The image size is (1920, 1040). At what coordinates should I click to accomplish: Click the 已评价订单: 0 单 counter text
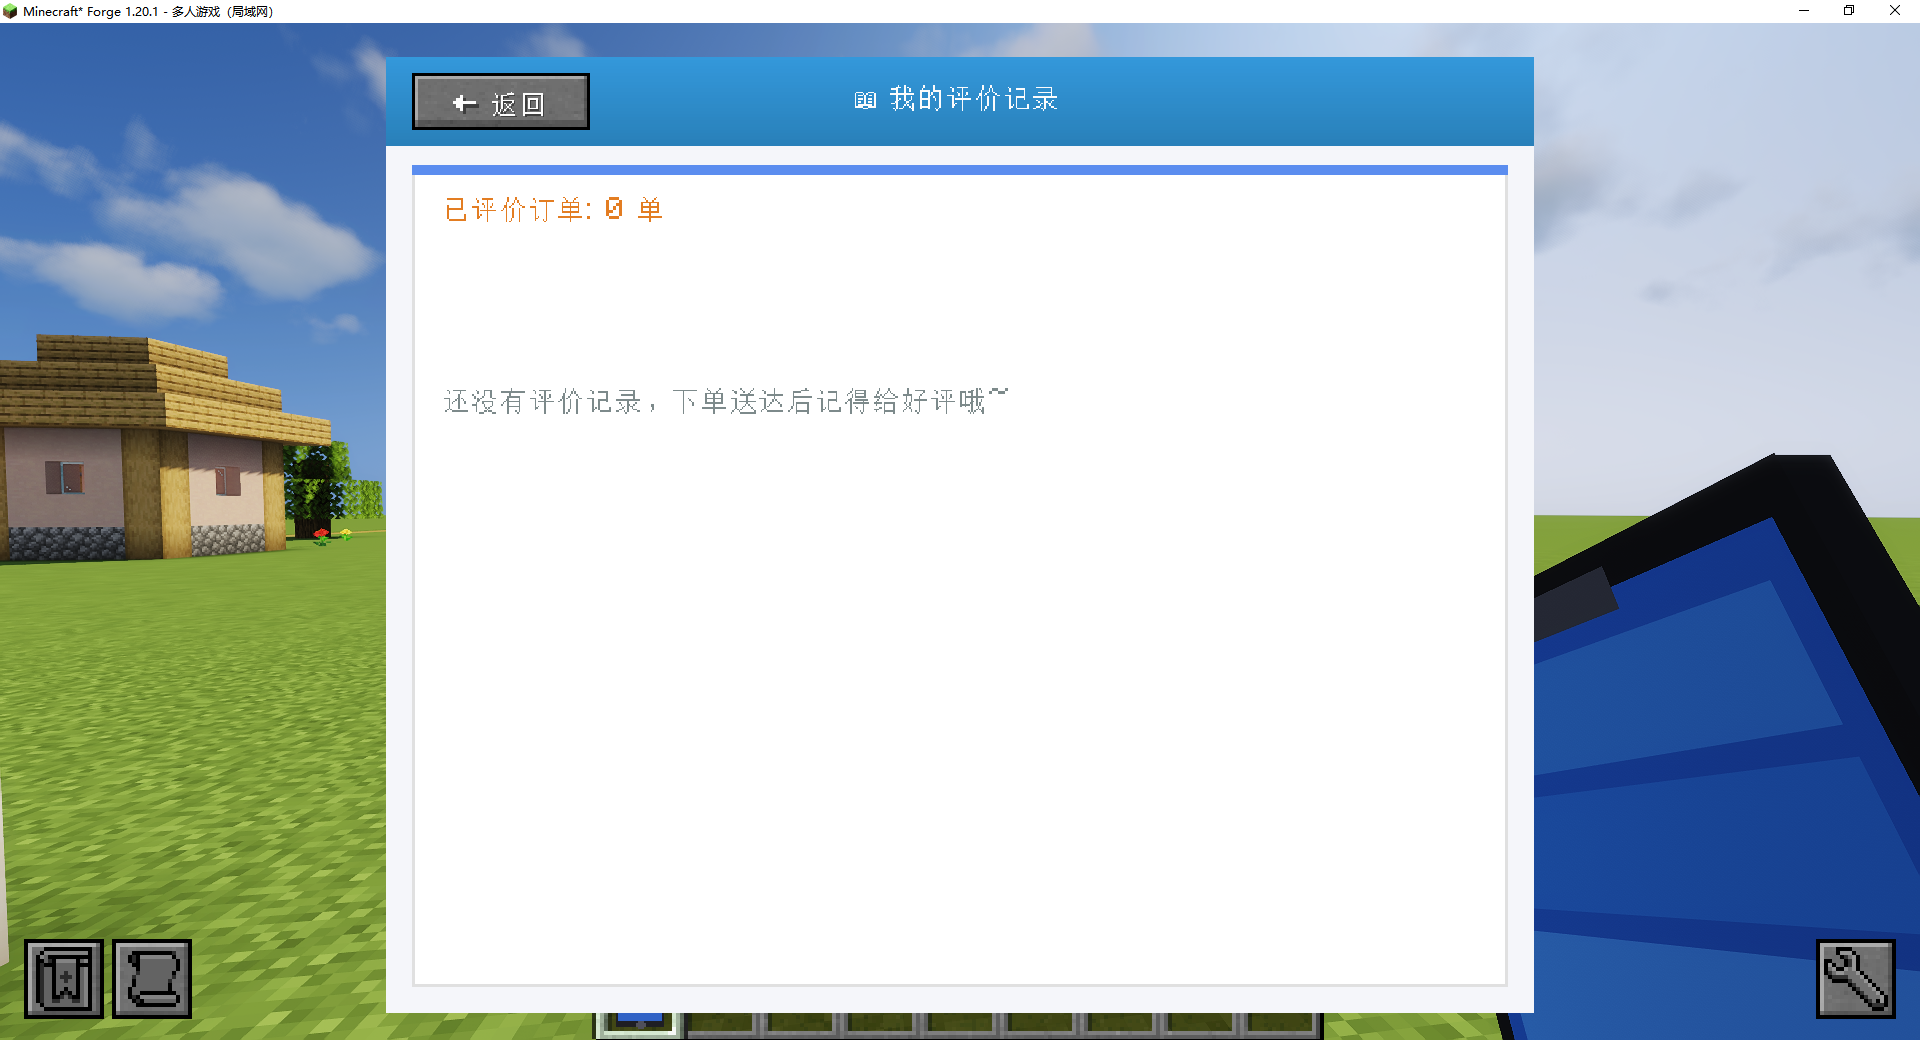(x=553, y=209)
